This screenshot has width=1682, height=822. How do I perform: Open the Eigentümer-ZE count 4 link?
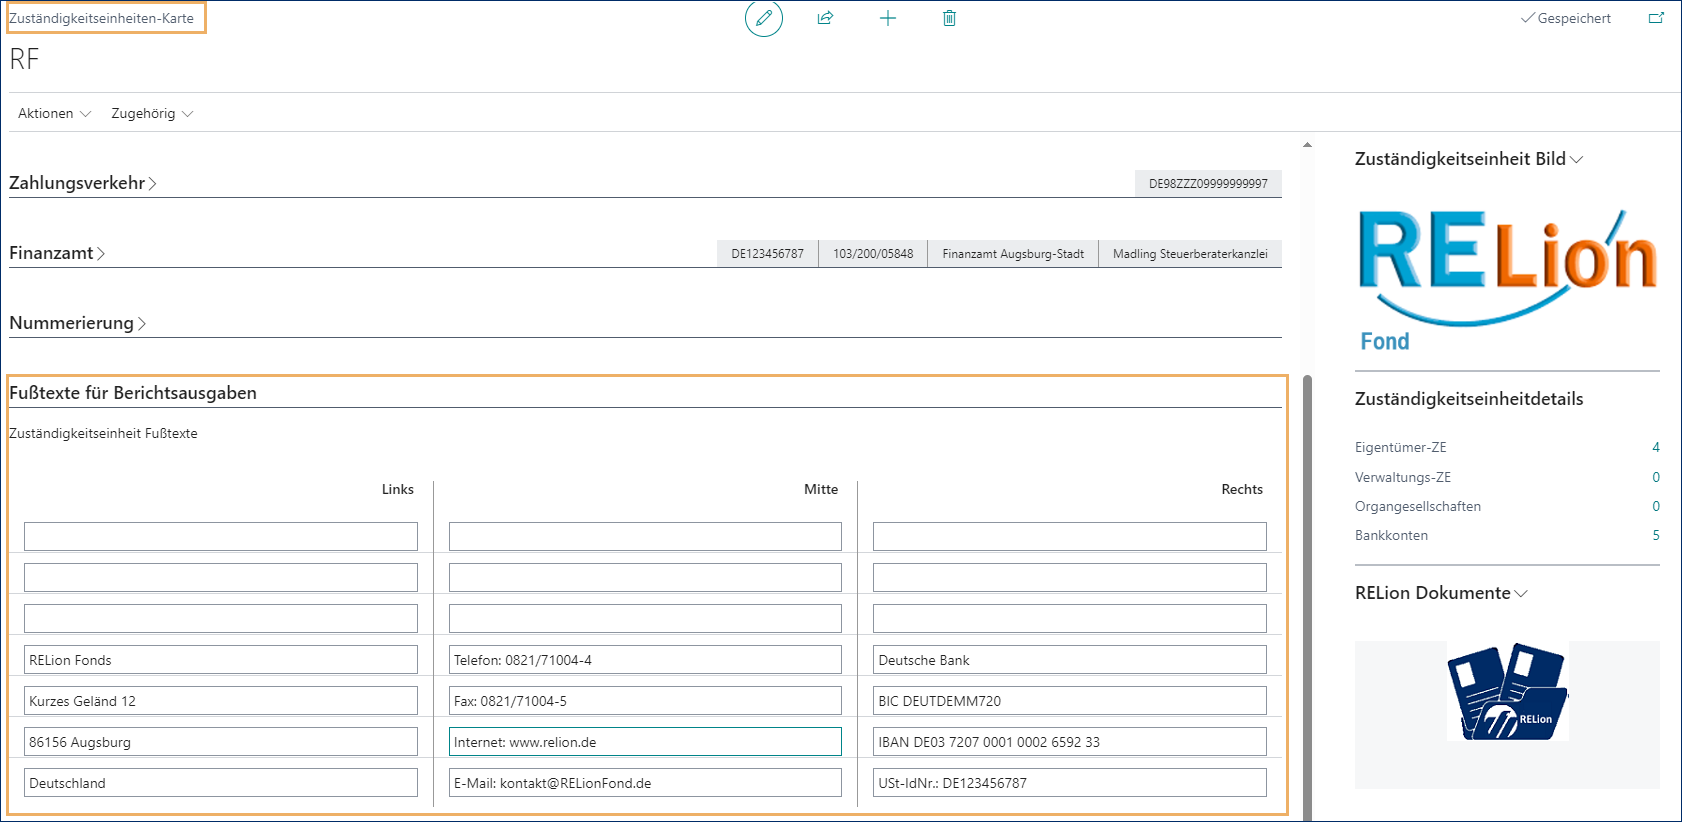(1655, 447)
